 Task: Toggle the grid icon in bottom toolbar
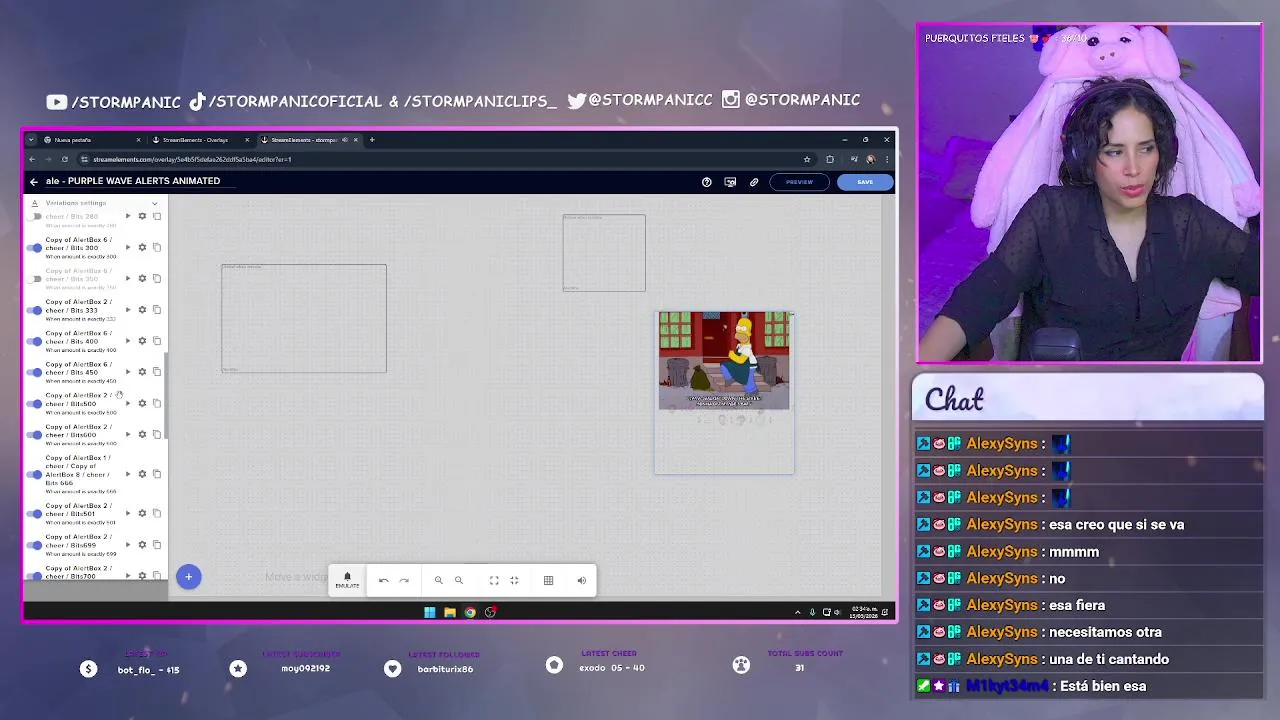point(548,580)
